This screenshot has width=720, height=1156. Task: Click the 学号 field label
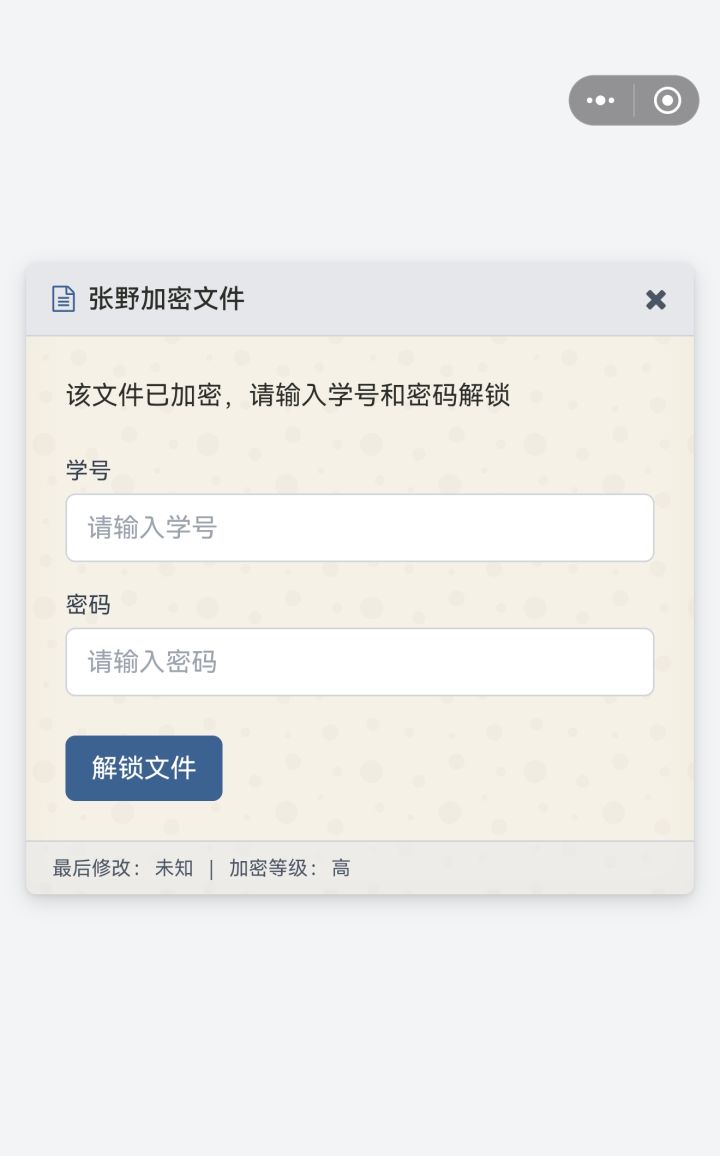tap(88, 470)
